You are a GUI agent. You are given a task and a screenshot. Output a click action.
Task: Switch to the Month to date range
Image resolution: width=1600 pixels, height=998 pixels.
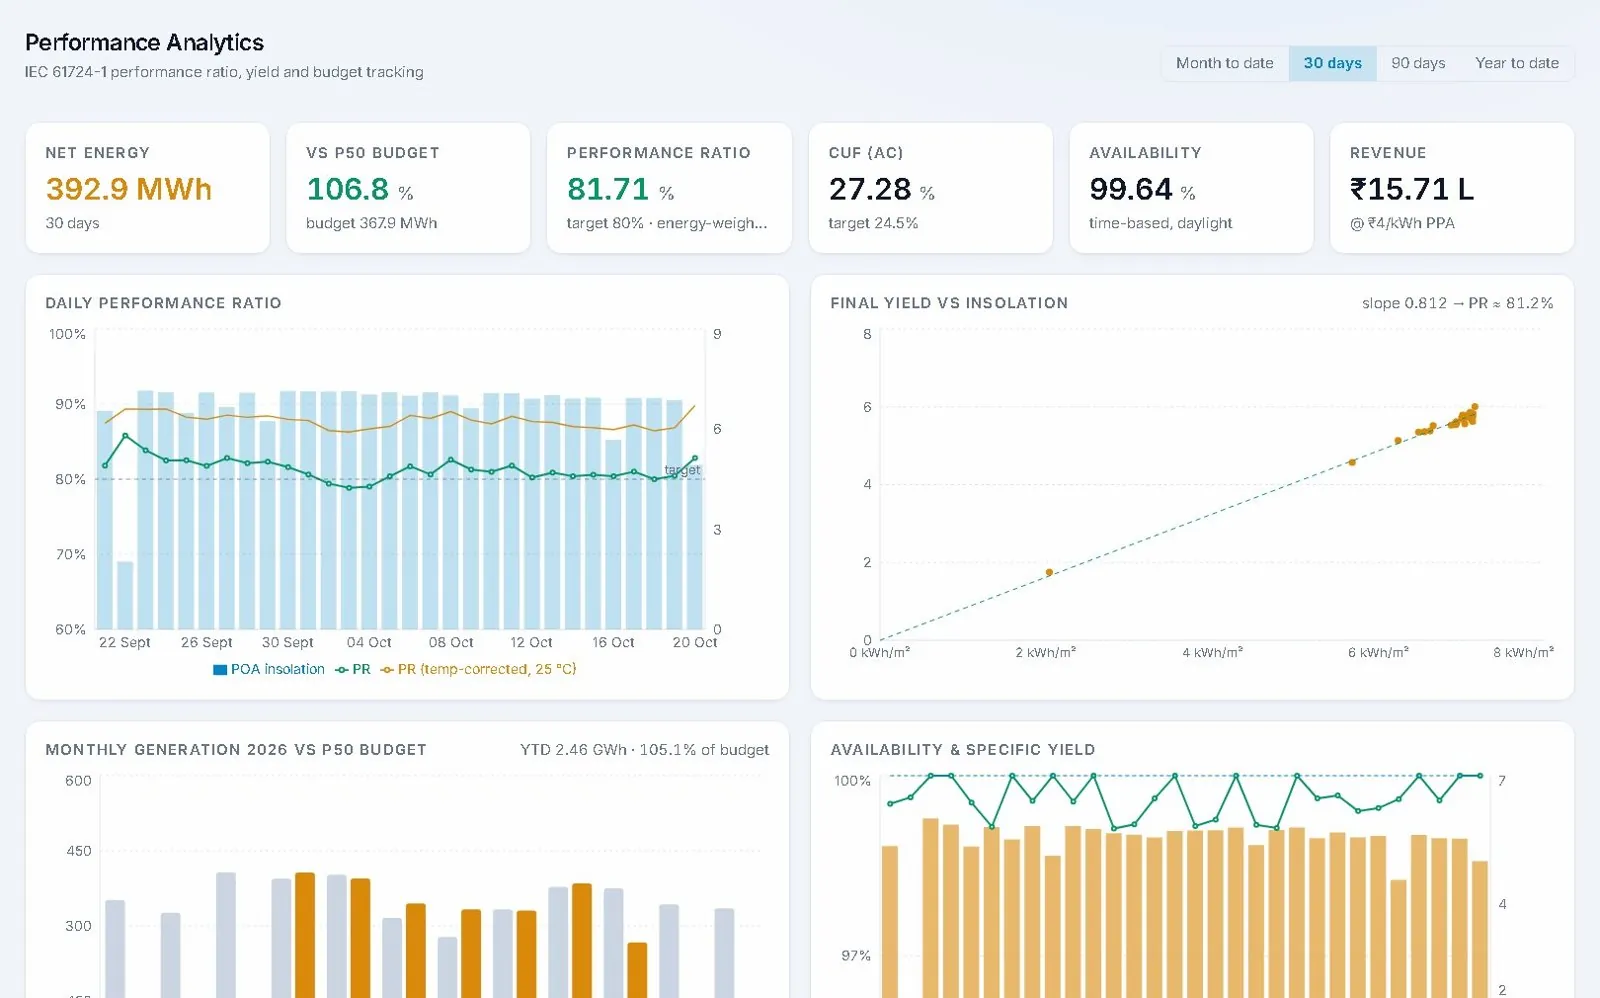click(1224, 63)
